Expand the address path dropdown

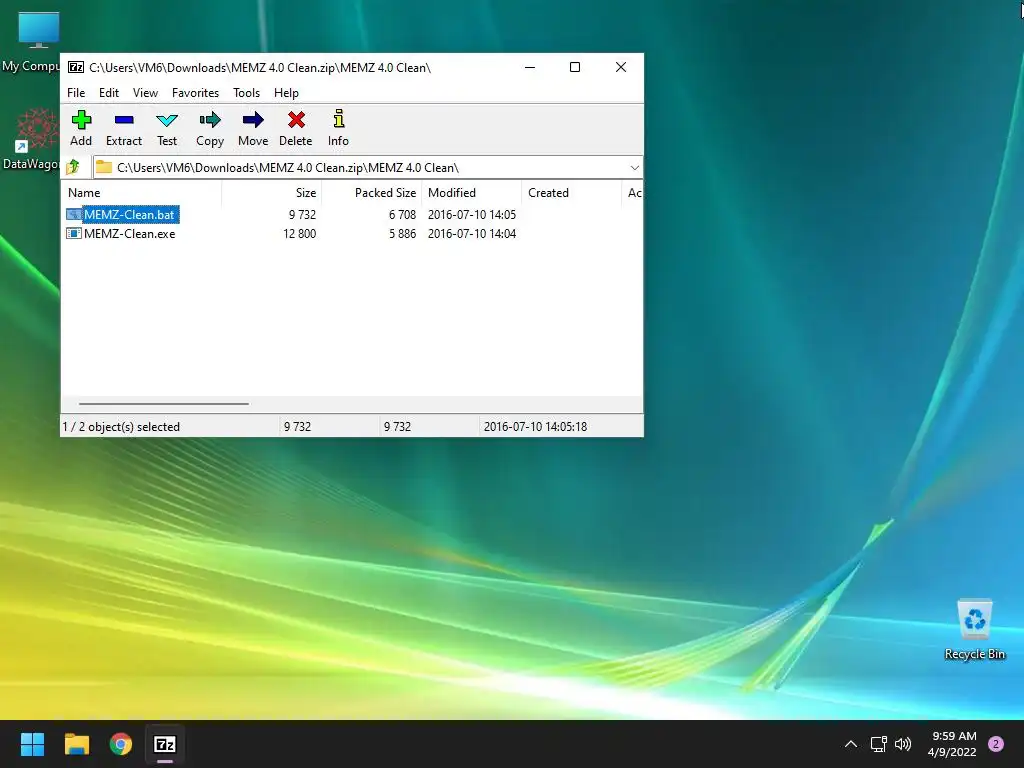[x=634, y=168]
